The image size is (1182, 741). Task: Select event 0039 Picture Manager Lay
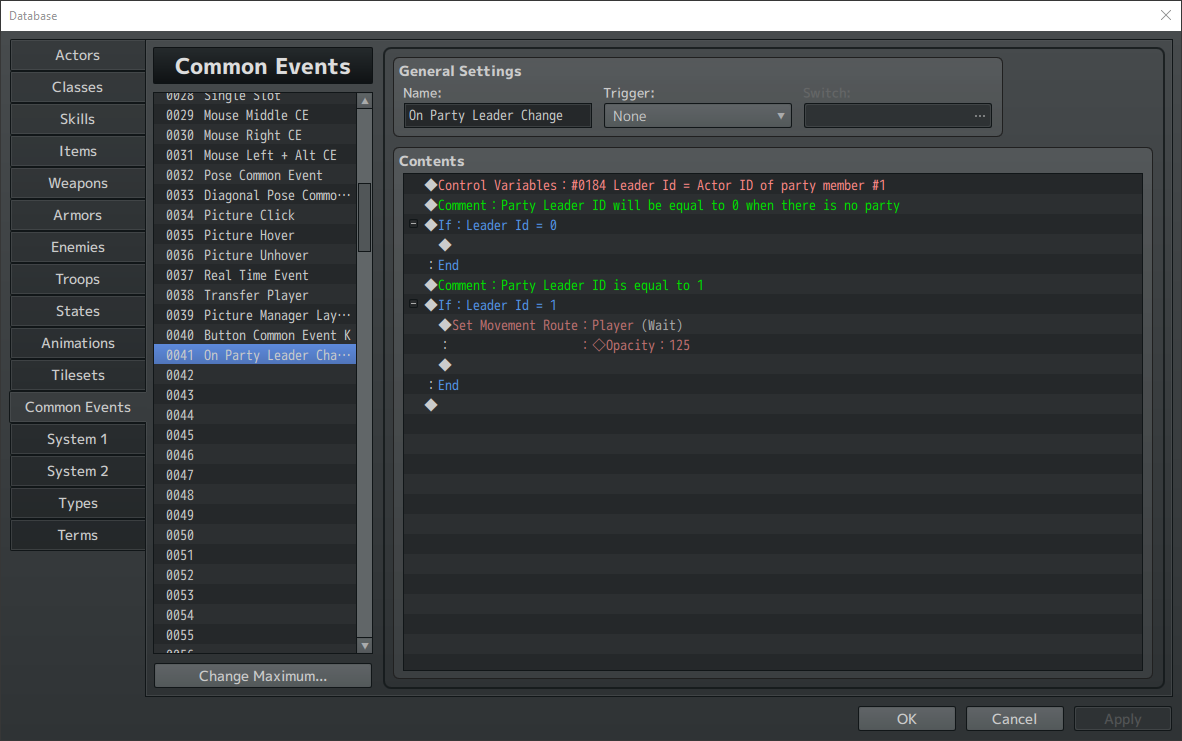255,315
